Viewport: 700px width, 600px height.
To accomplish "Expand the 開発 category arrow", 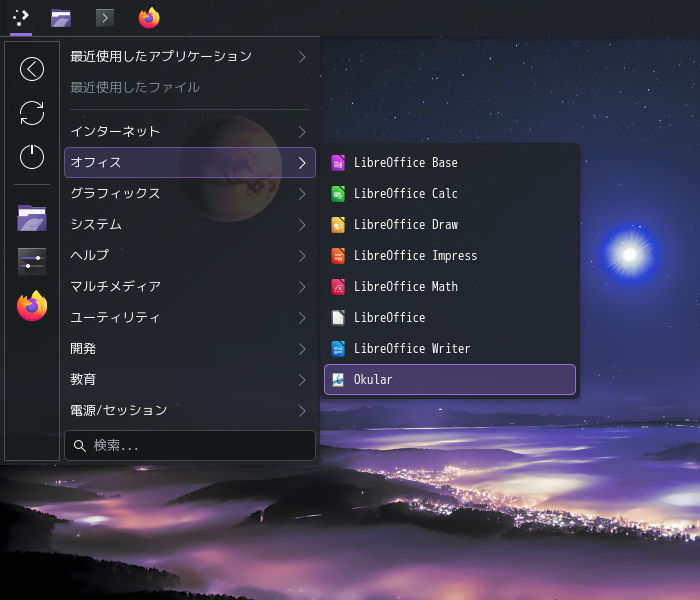I will [x=302, y=349].
